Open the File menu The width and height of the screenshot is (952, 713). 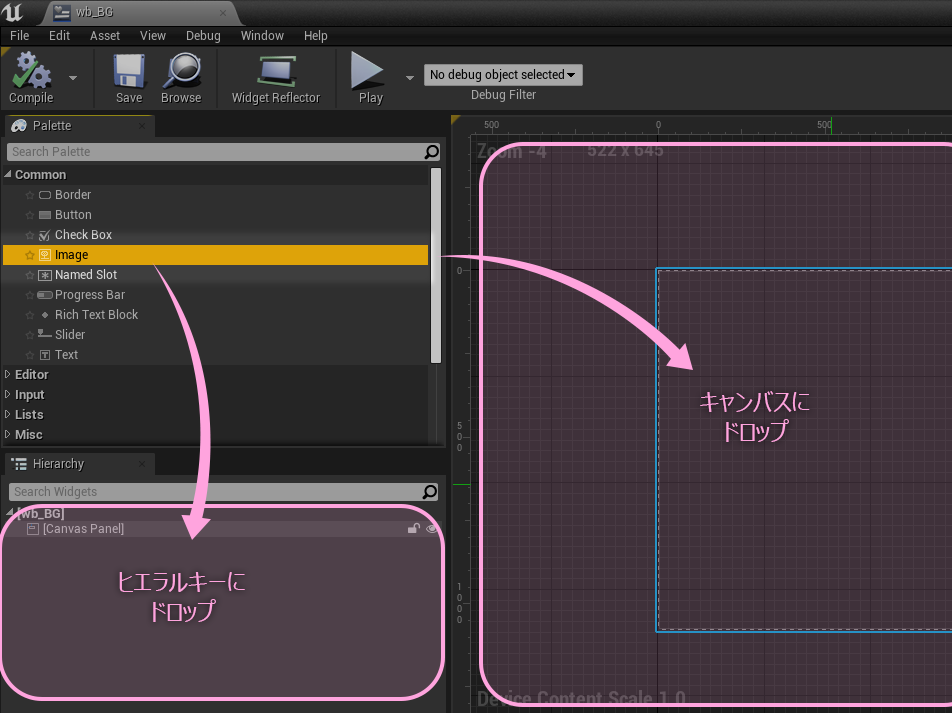(x=19, y=36)
